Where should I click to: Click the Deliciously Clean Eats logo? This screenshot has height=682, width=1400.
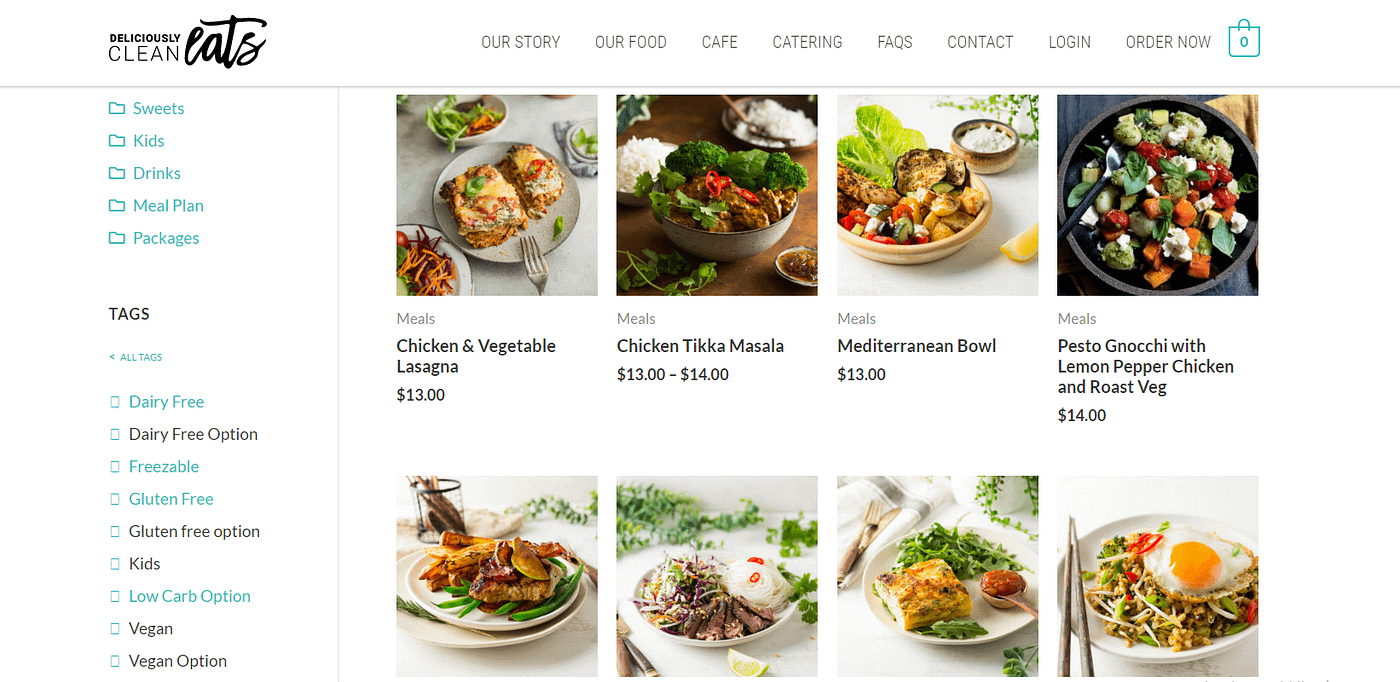tap(188, 43)
